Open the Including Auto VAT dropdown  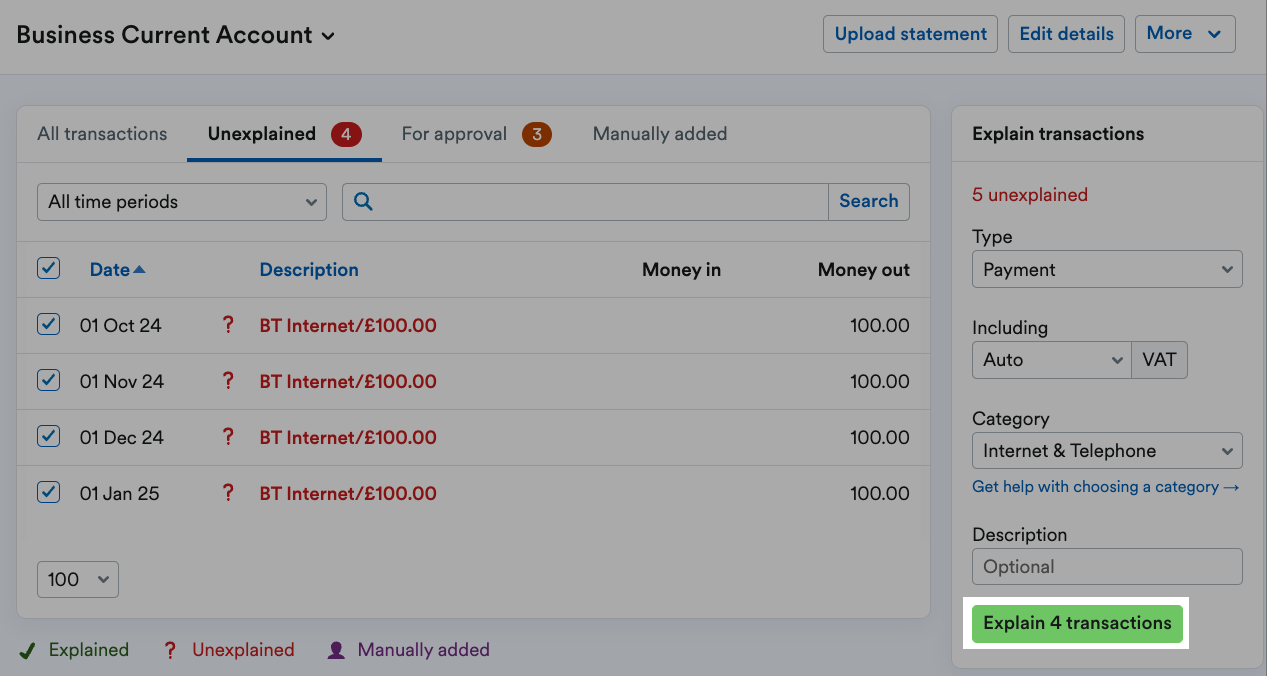[x=1051, y=360]
